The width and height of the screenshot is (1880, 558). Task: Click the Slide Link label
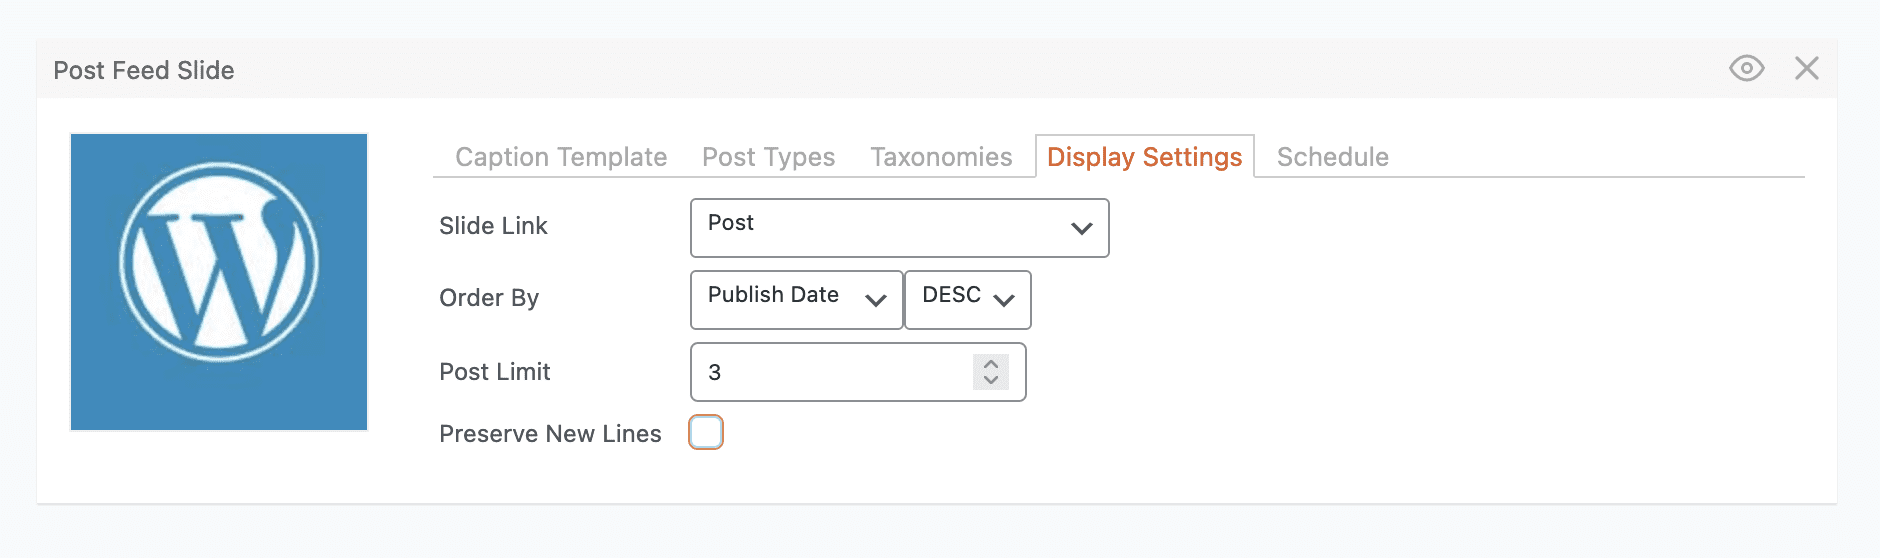[493, 226]
